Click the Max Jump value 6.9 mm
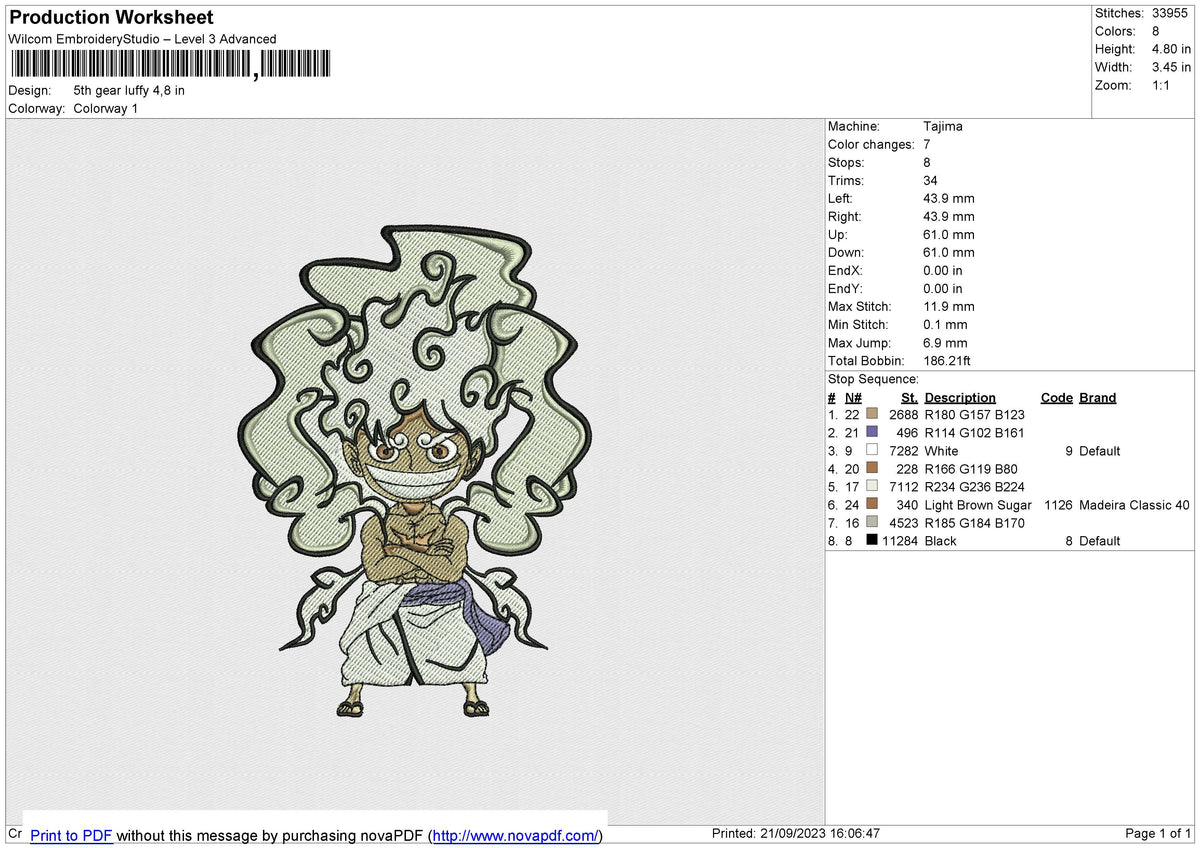The height and width of the screenshot is (848, 1200). click(946, 343)
